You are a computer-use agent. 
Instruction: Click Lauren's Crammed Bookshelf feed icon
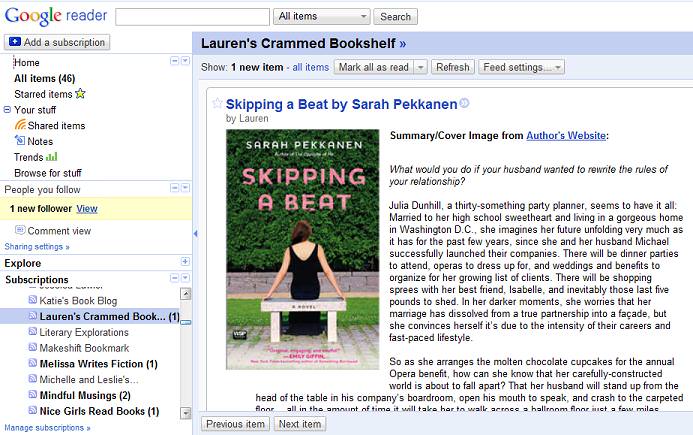point(33,316)
